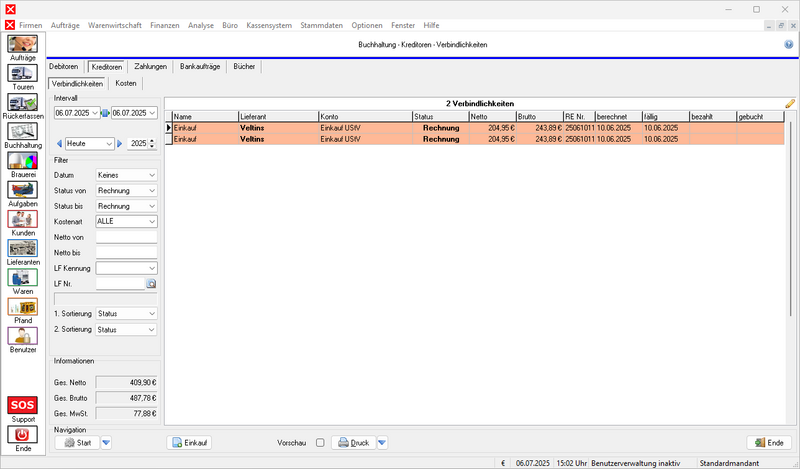Click the Lieferant column header
This screenshot has width=800, height=469.
pos(277,115)
